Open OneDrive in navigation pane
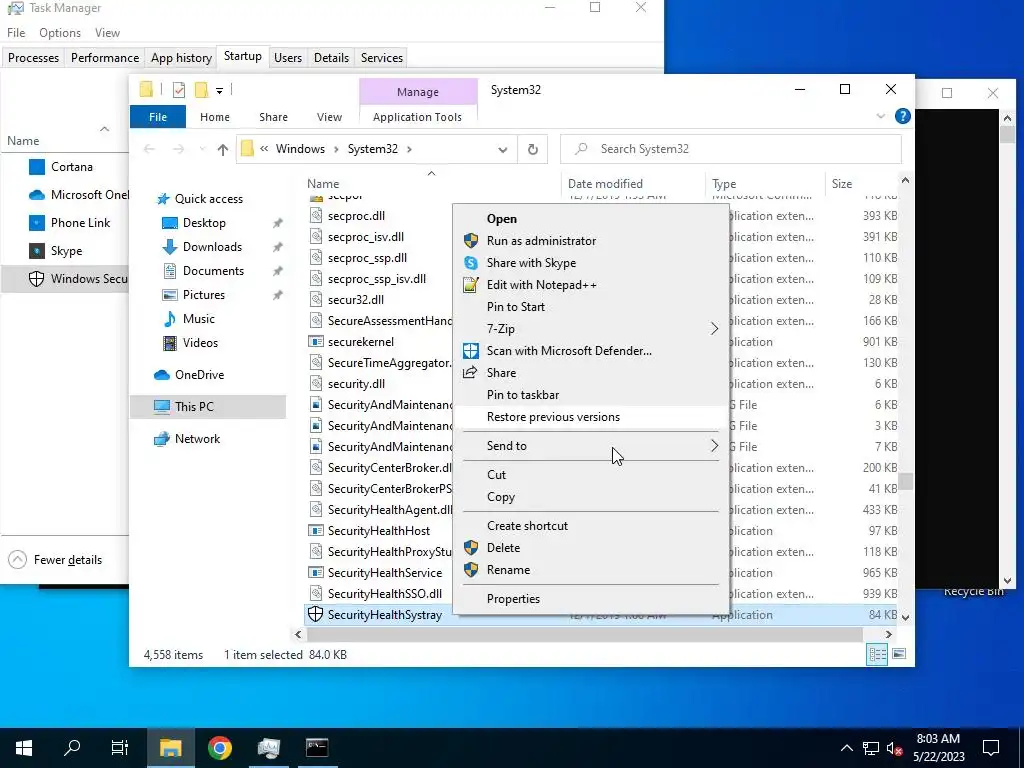 (199, 375)
